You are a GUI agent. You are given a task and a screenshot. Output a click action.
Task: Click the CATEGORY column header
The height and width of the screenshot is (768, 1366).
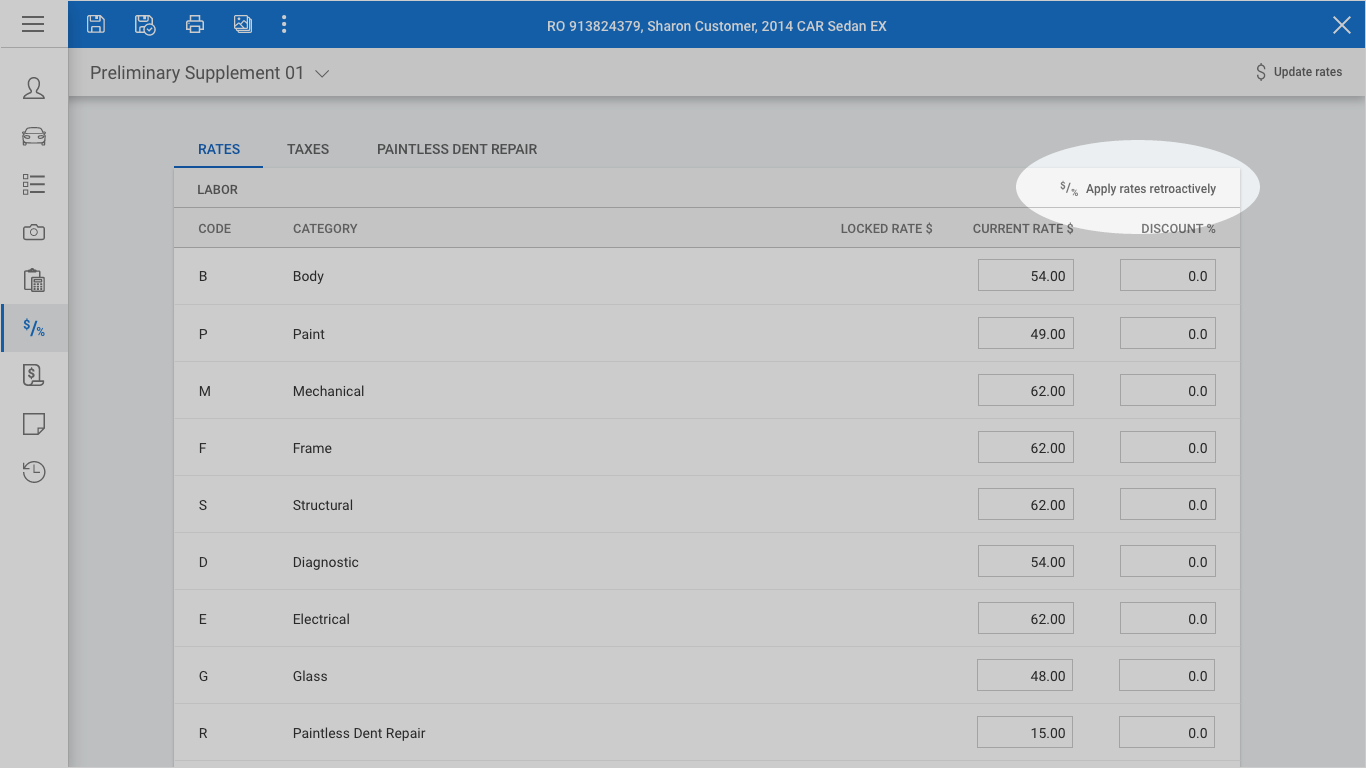pos(325,229)
